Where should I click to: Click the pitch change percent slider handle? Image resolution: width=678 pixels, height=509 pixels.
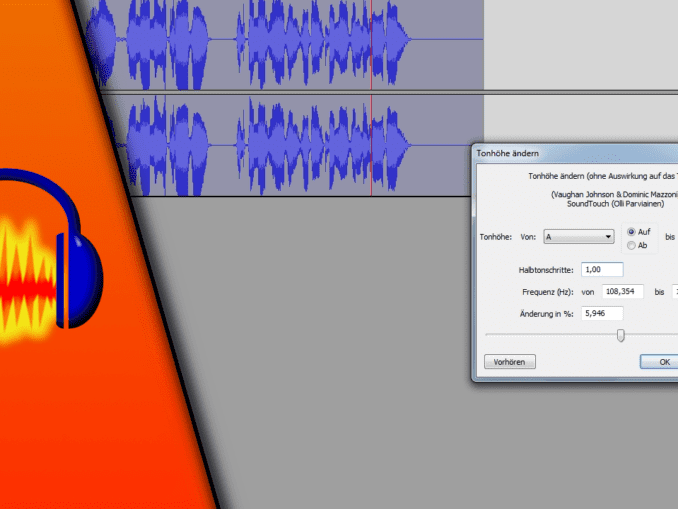click(x=621, y=335)
